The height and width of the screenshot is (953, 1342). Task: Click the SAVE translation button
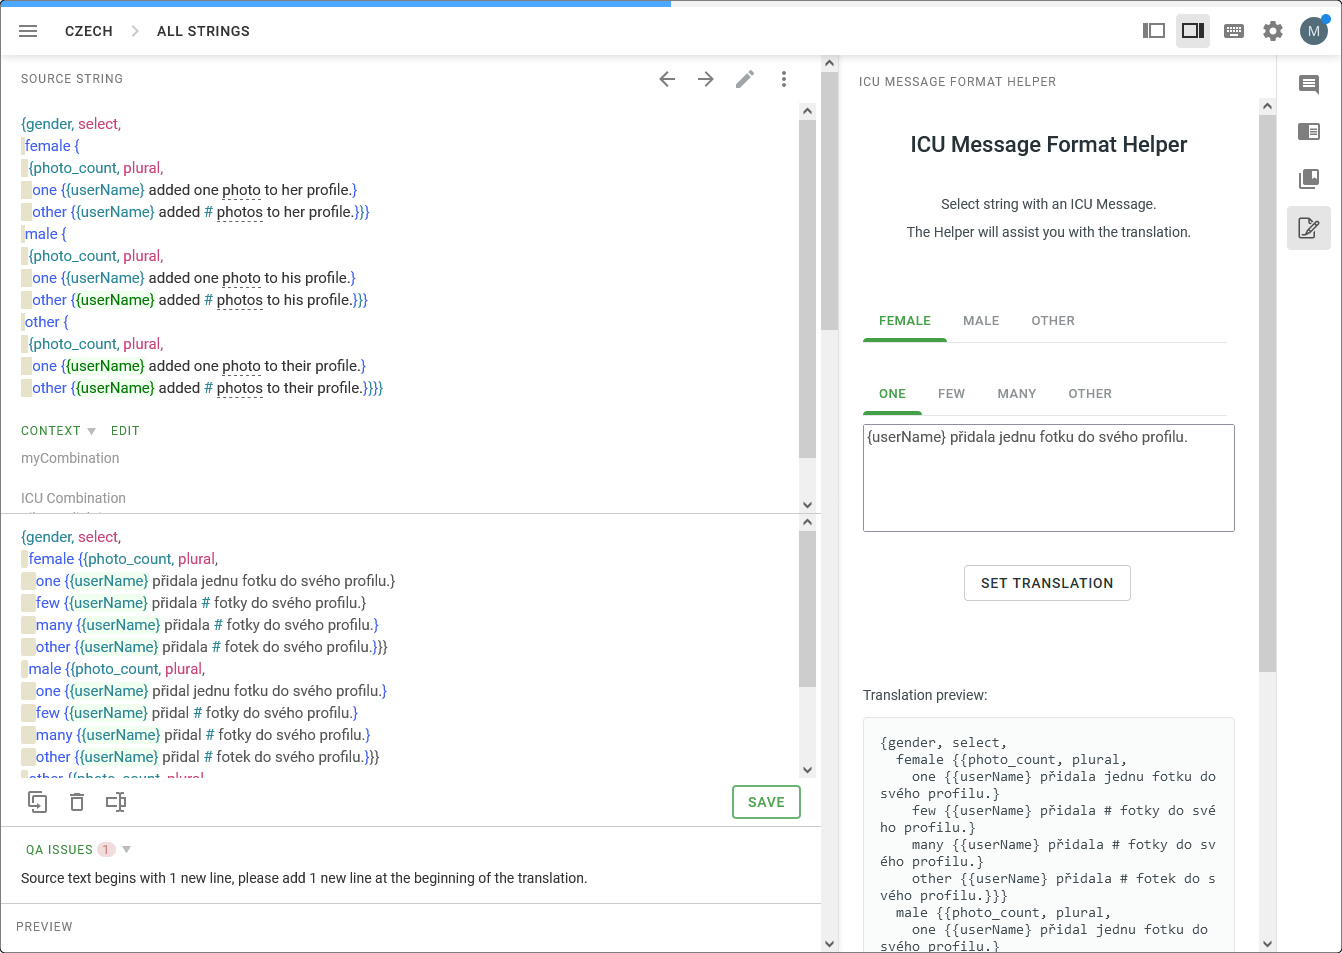[766, 802]
